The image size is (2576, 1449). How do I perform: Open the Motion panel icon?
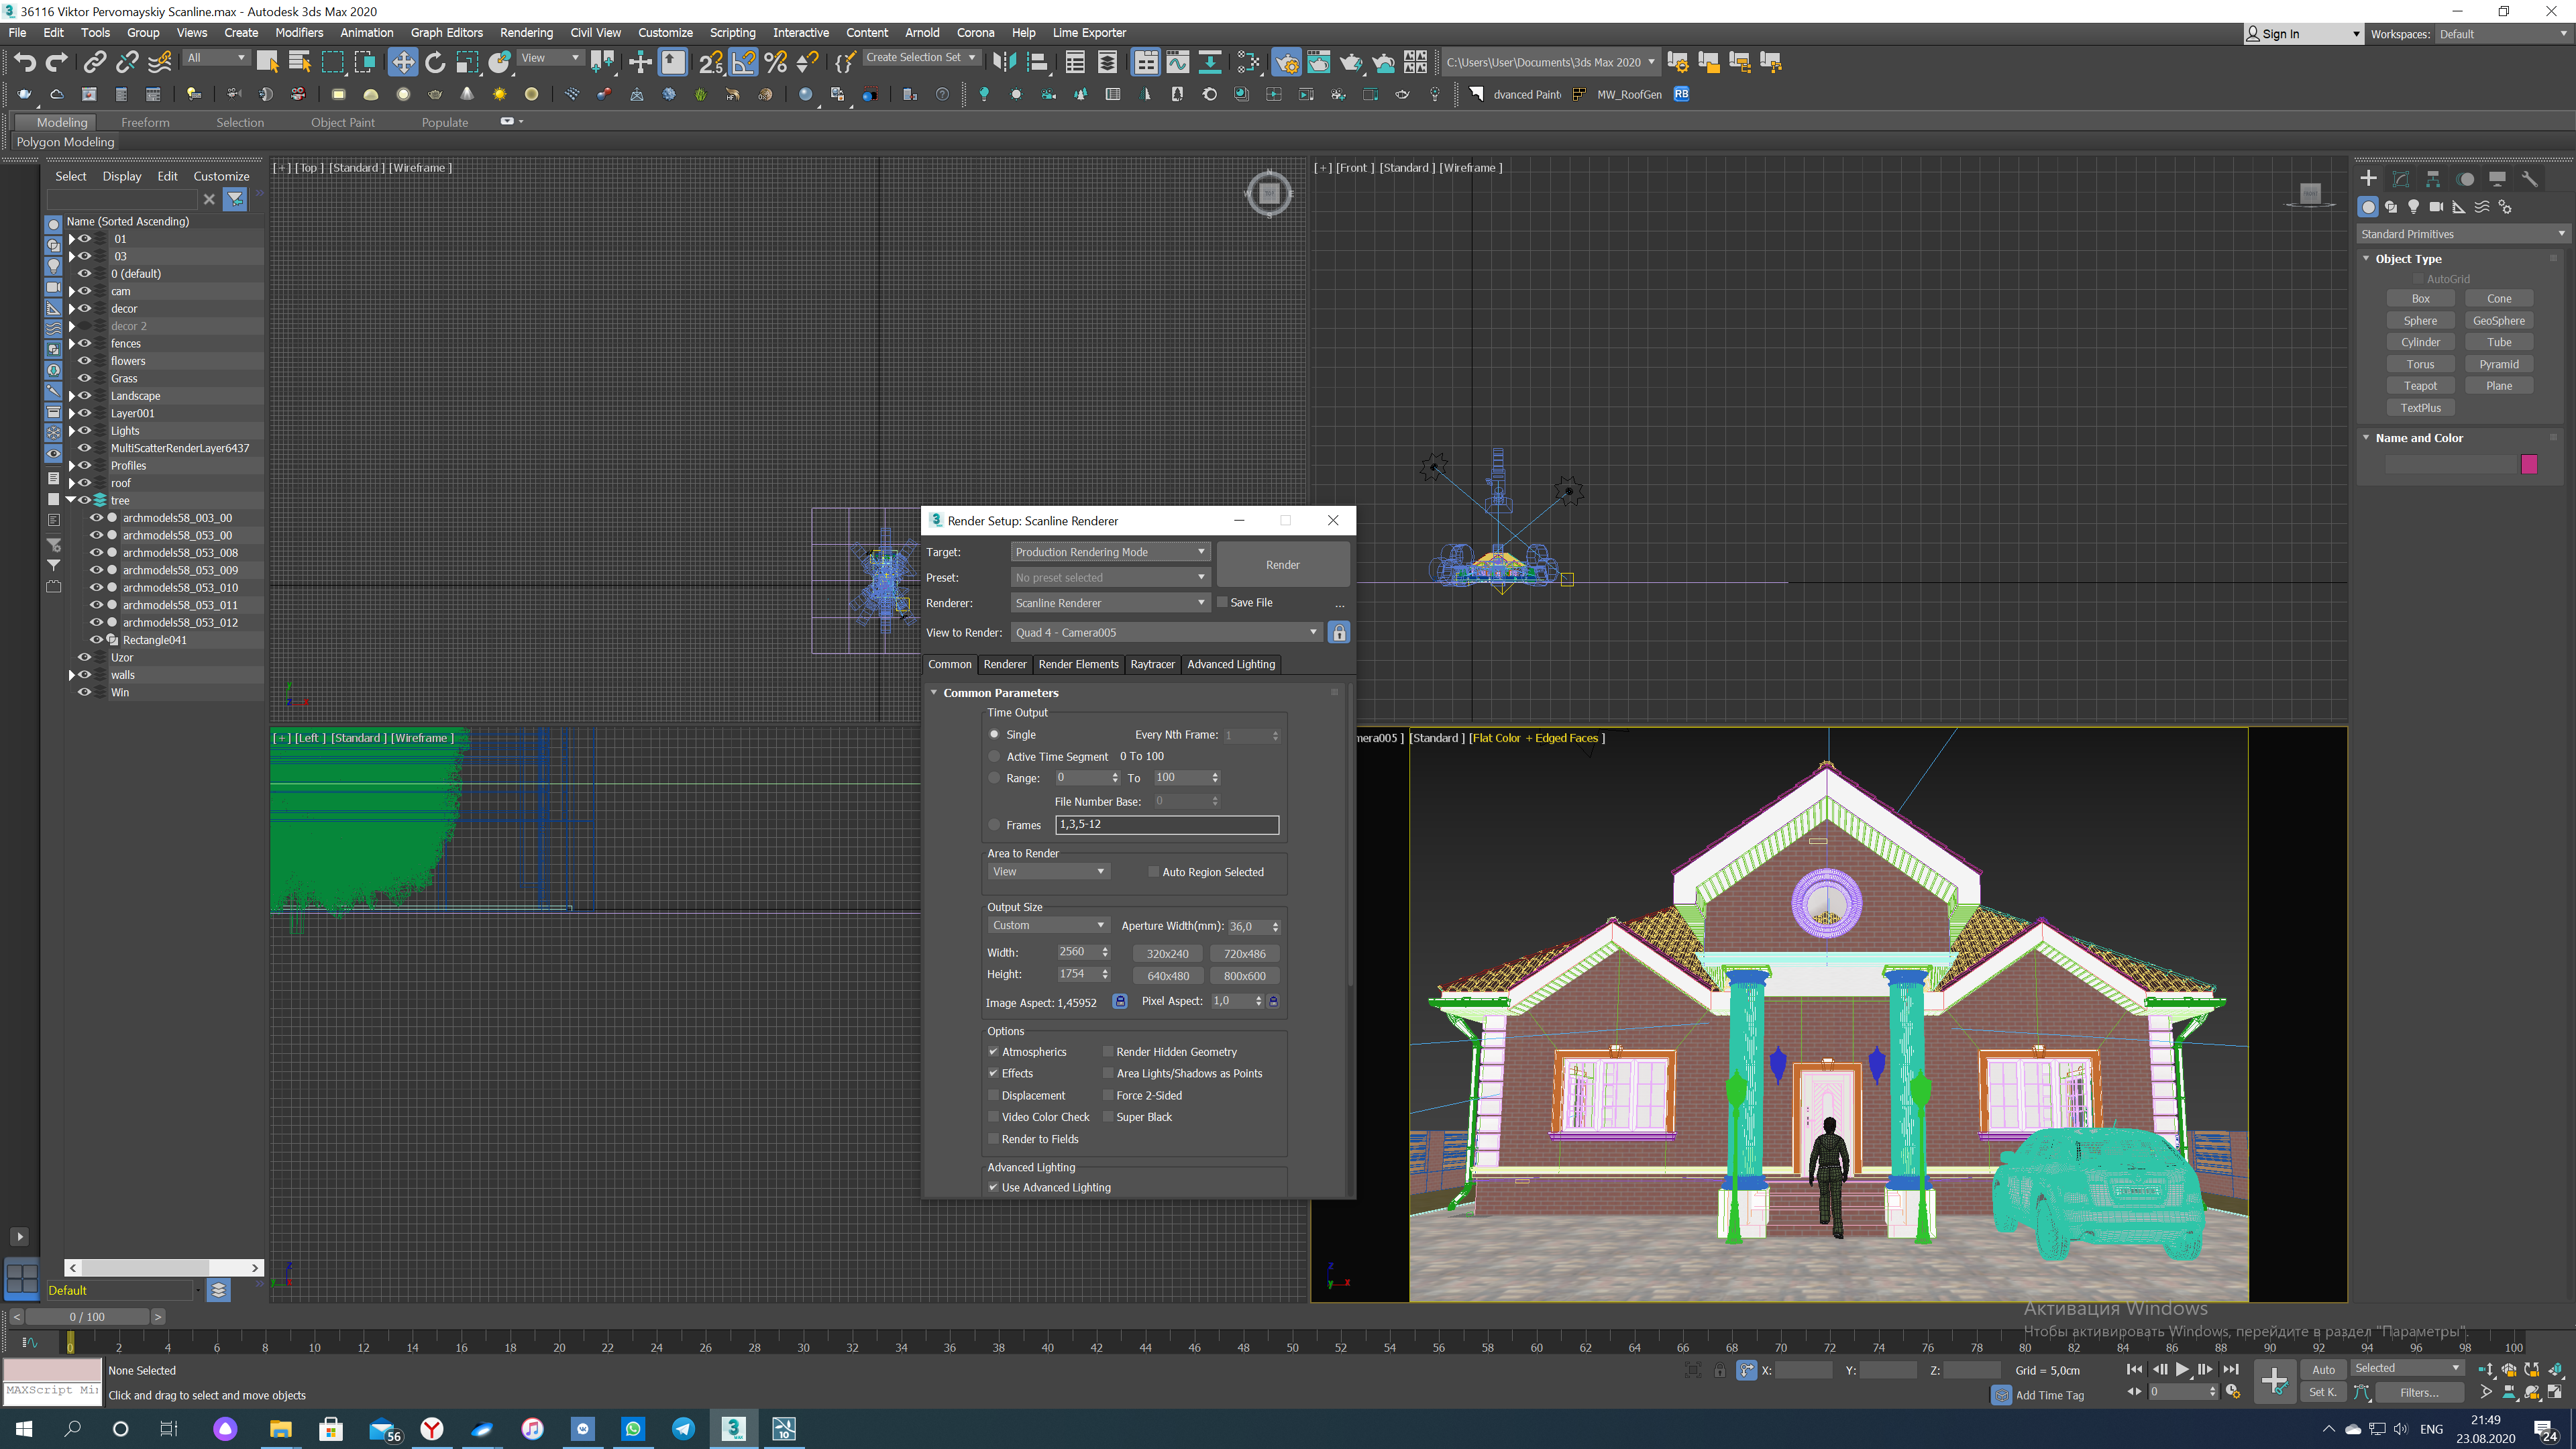click(x=2466, y=178)
